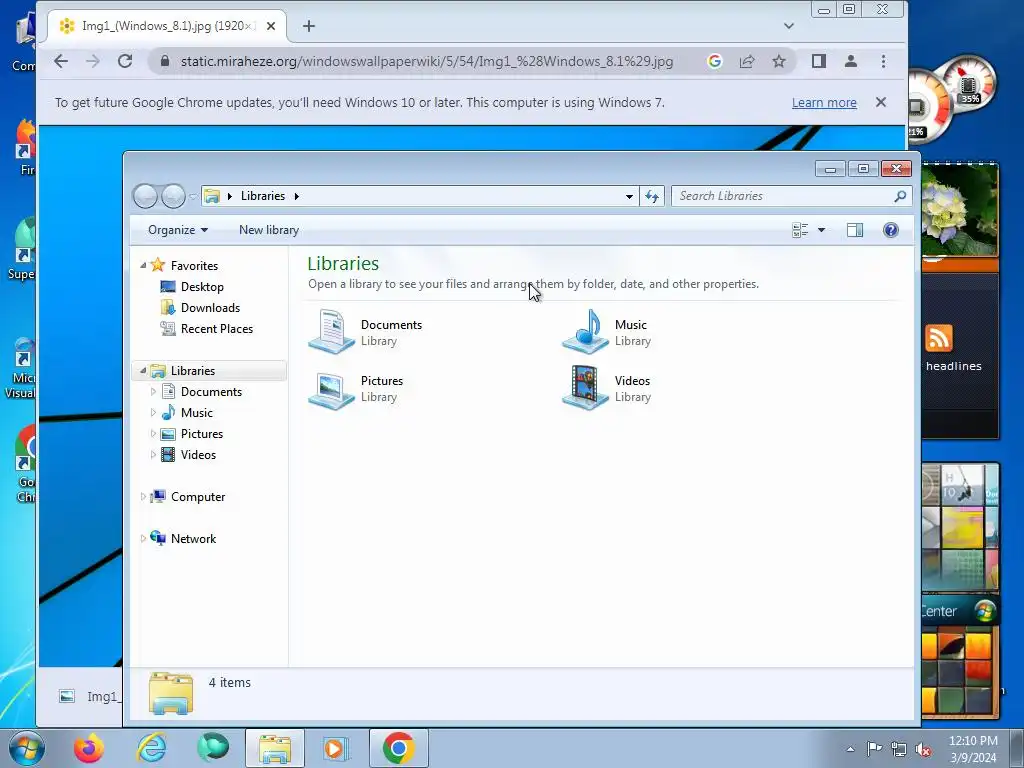Click the refresh button beside the address bar
Viewport: 1024px width, 768px height.
coord(652,196)
